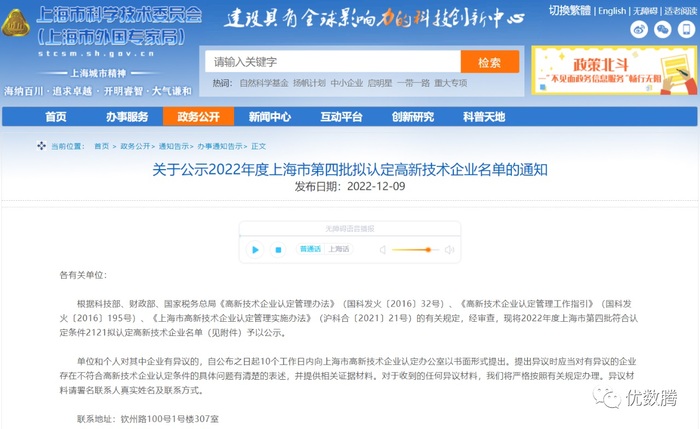Click the mute speaker icon in the audio player
This screenshot has width=700, height=429.
(x=383, y=250)
